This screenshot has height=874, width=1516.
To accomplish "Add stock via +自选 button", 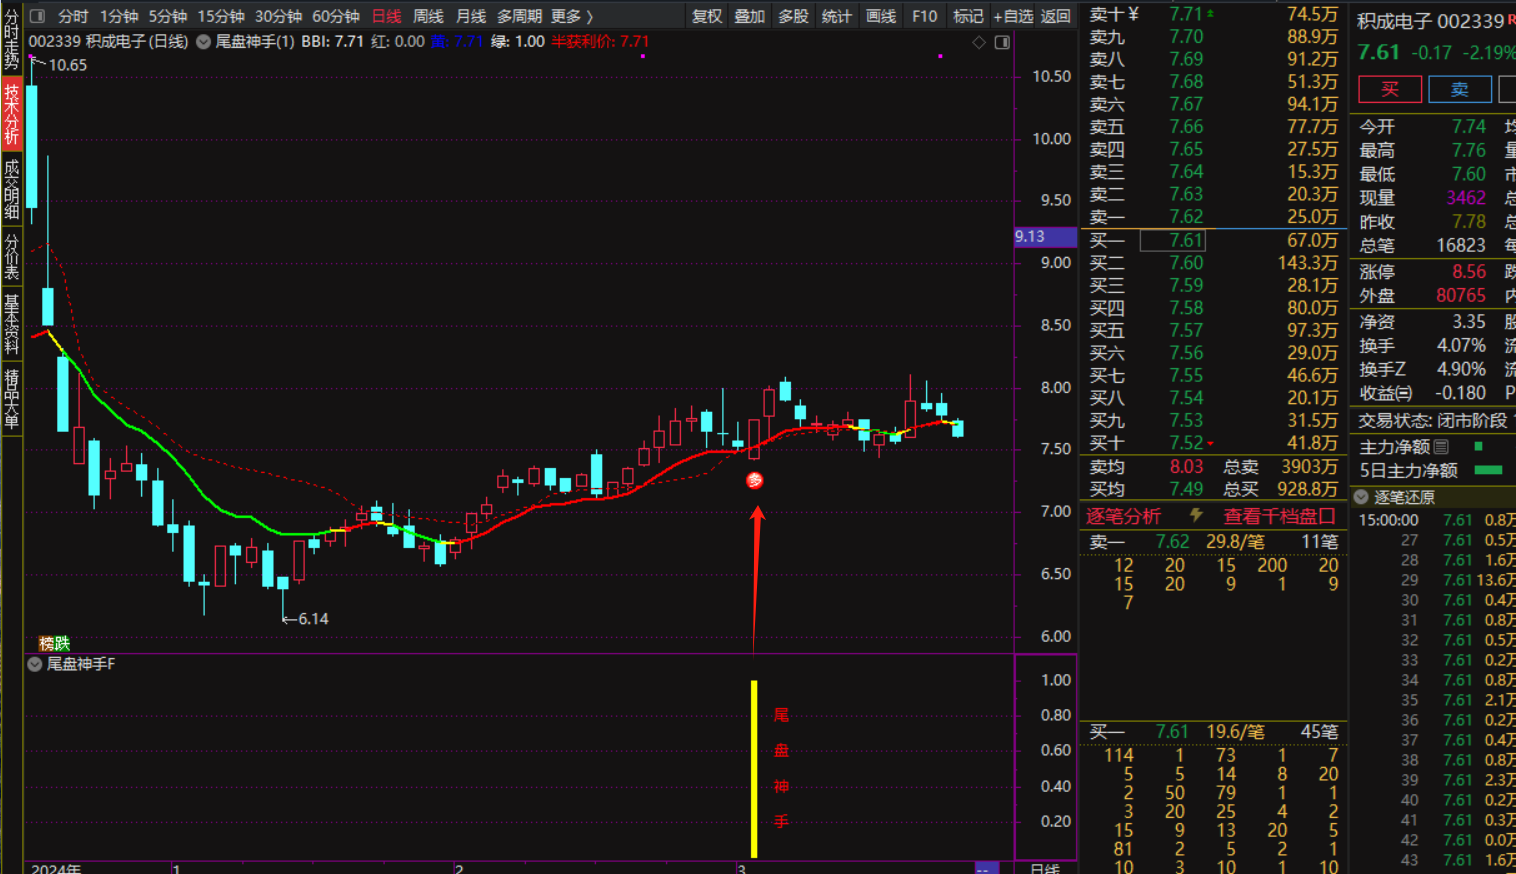I will pos(1012,16).
